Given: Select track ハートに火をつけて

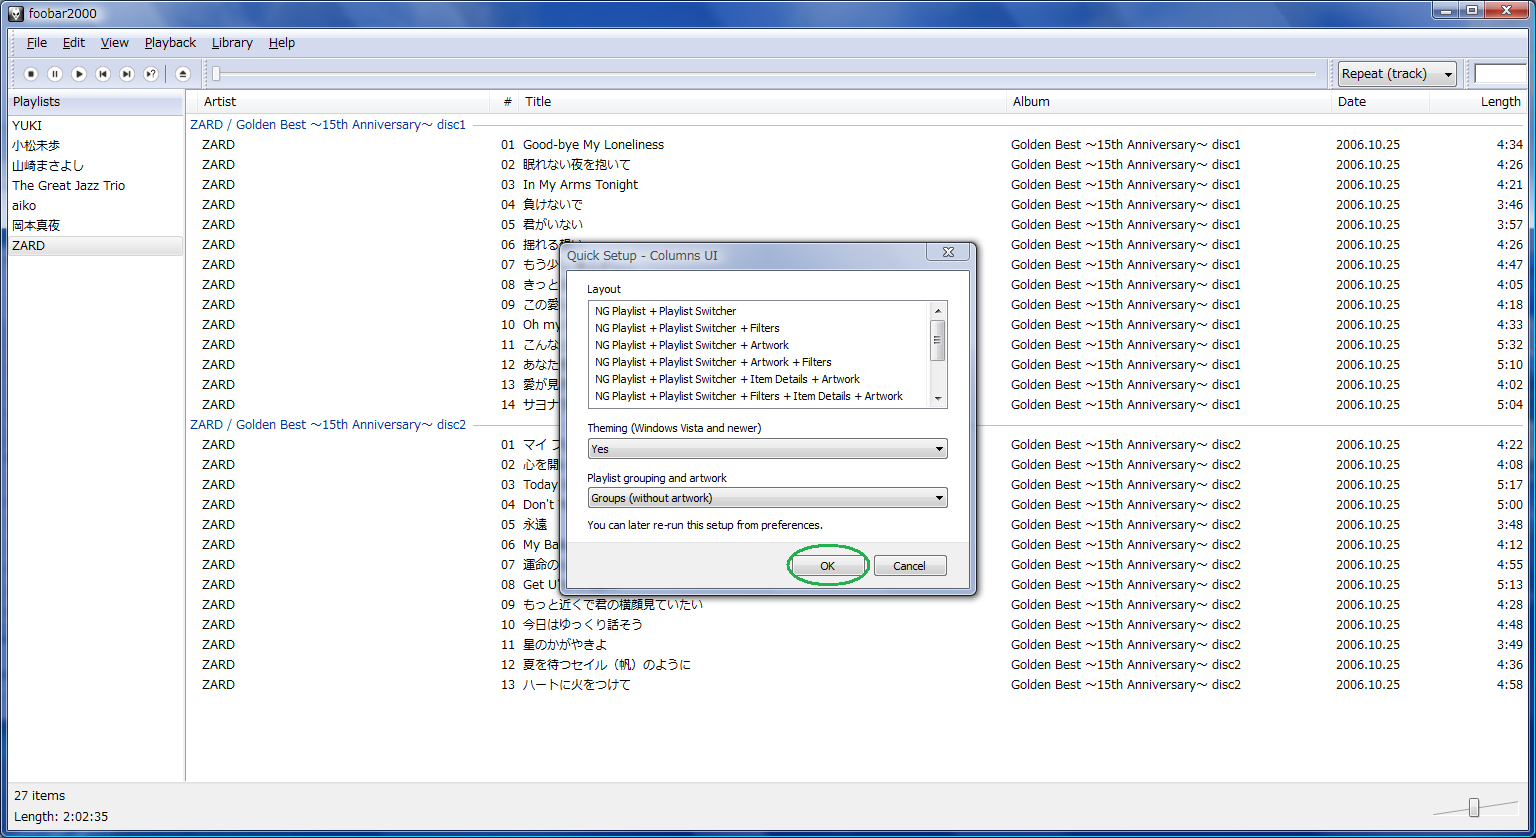Looking at the screenshot, I should [857, 685].
